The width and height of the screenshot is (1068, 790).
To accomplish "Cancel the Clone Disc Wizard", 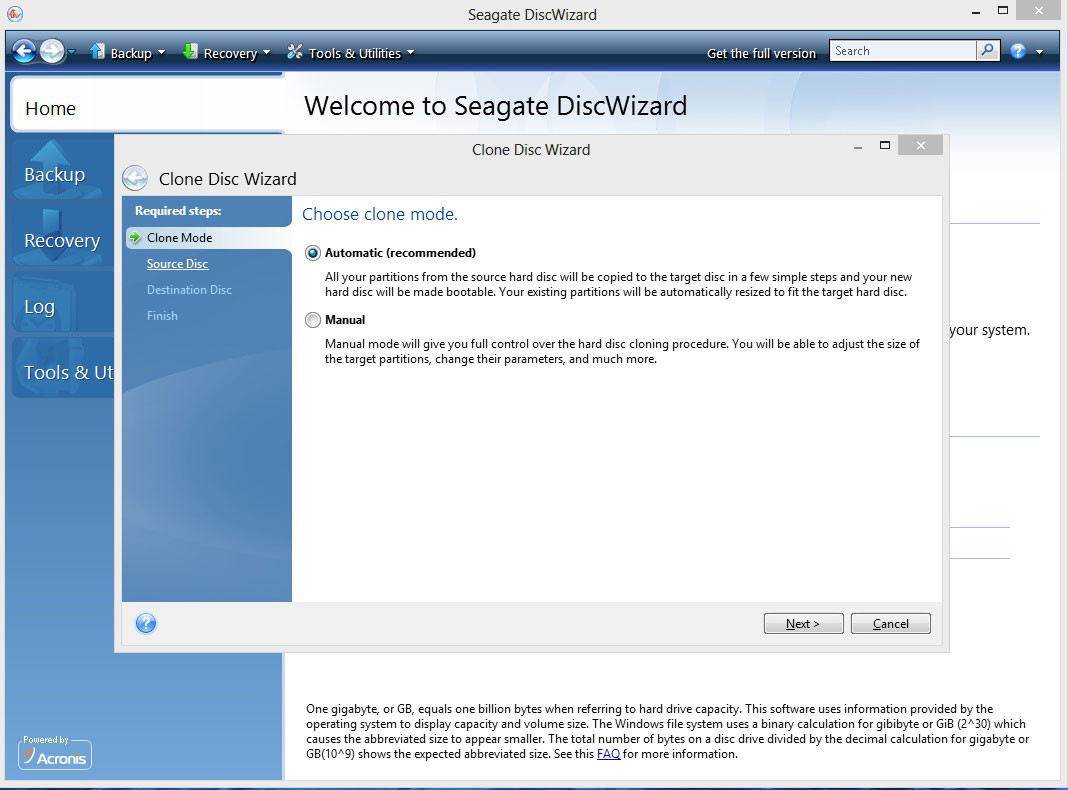I will (x=890, y=624).
